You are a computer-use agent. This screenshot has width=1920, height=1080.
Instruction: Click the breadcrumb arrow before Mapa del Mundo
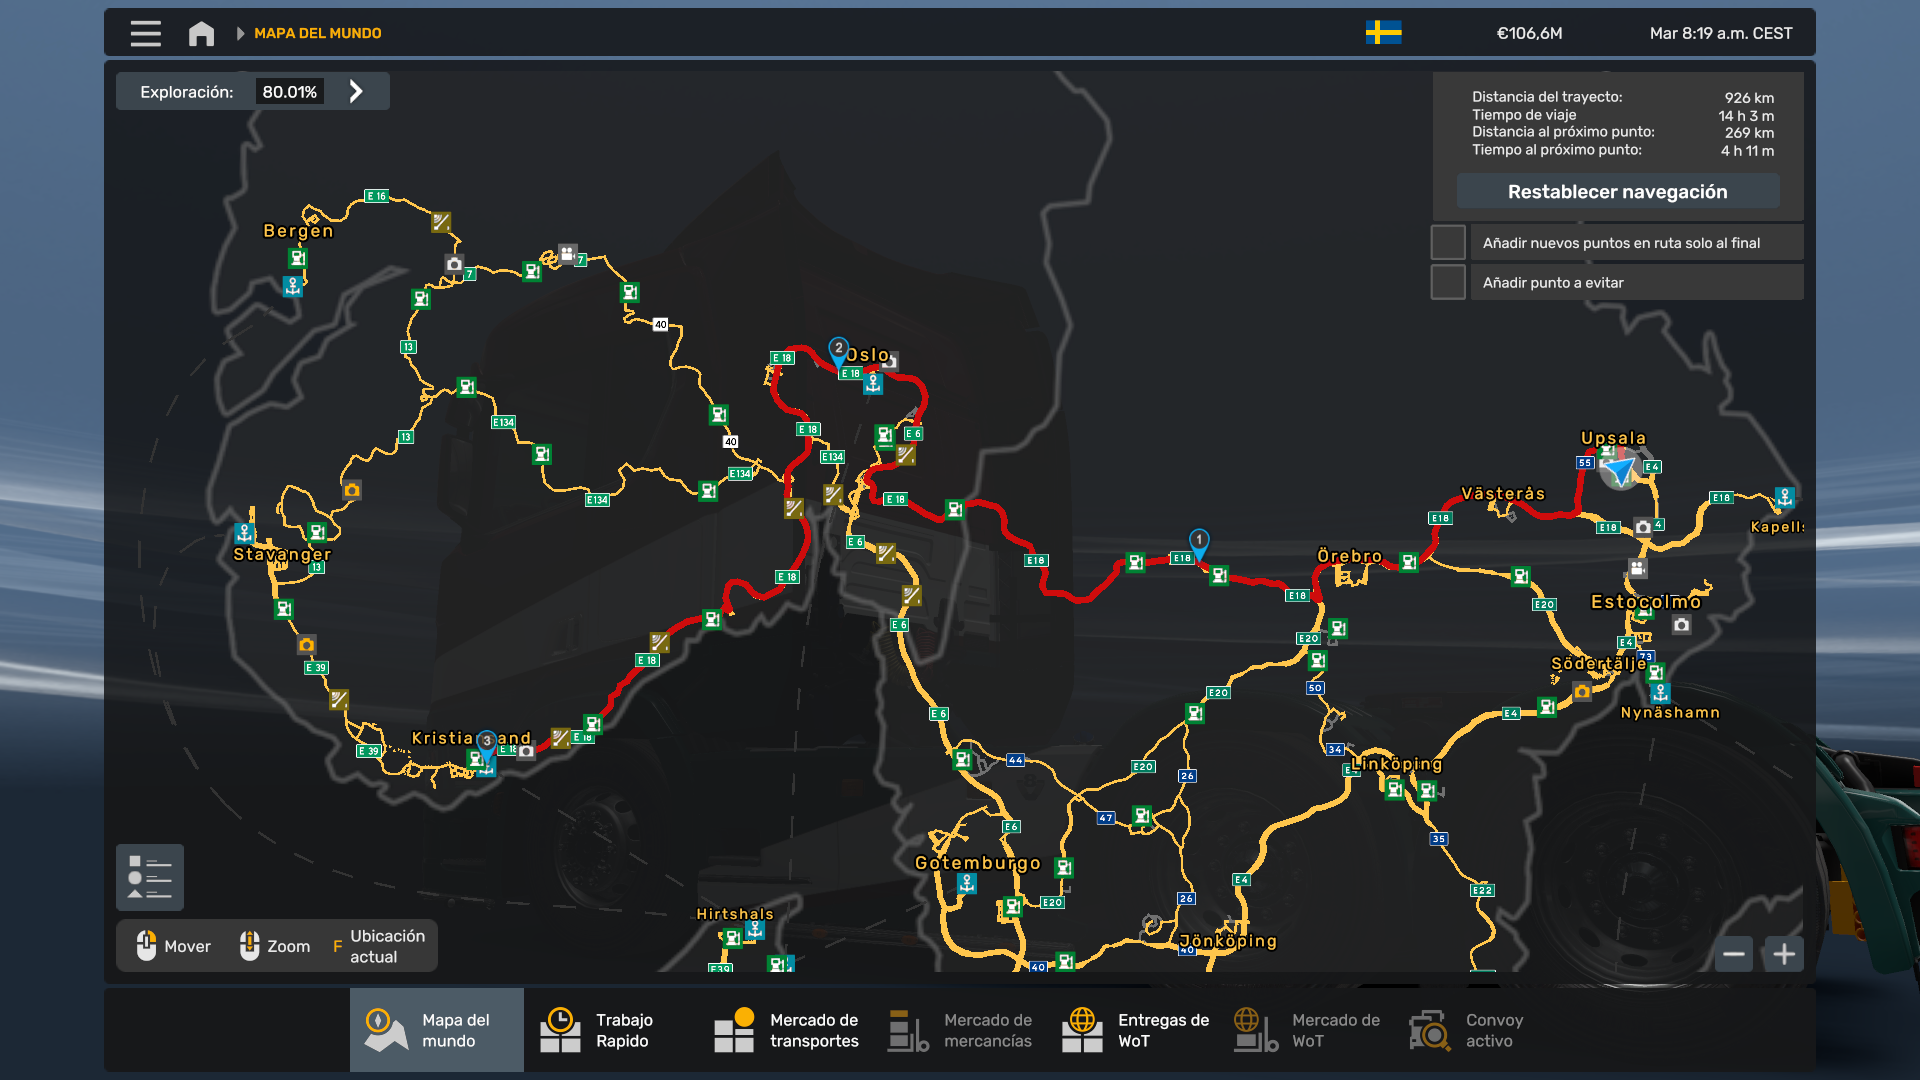[x=240, y=33]
